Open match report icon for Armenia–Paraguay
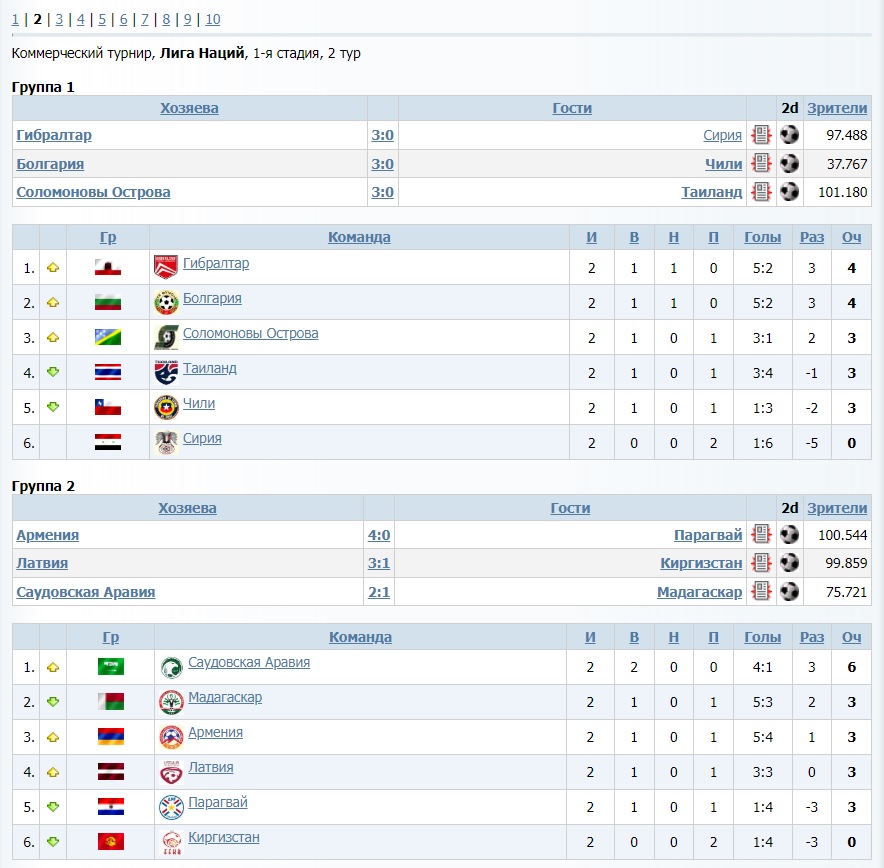The image size is (884, 868). pos(761,535)
